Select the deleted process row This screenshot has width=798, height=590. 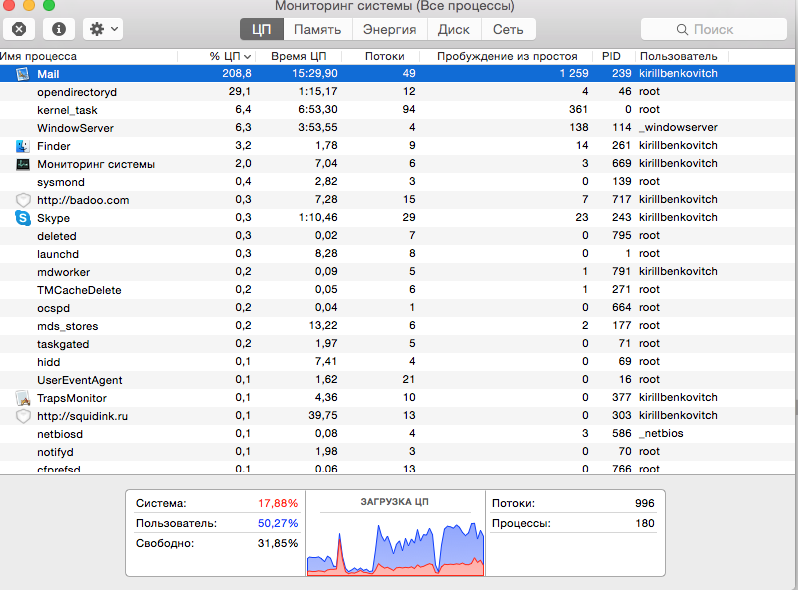pos(397,236)
